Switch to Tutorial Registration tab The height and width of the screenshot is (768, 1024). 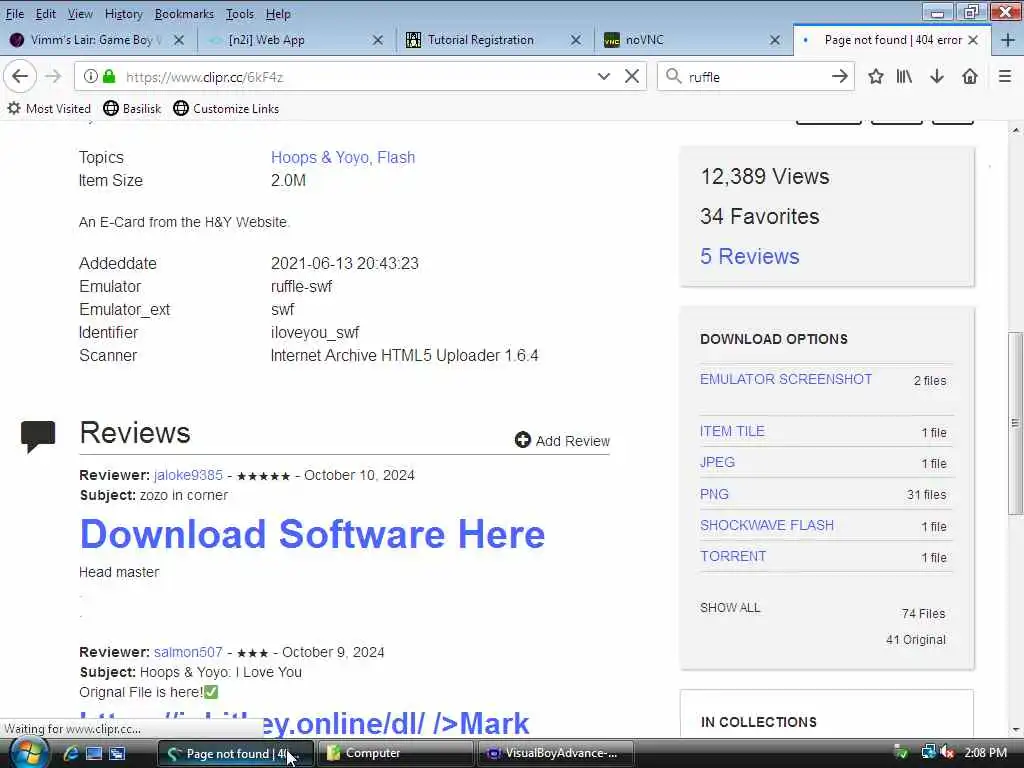(480, 40)
